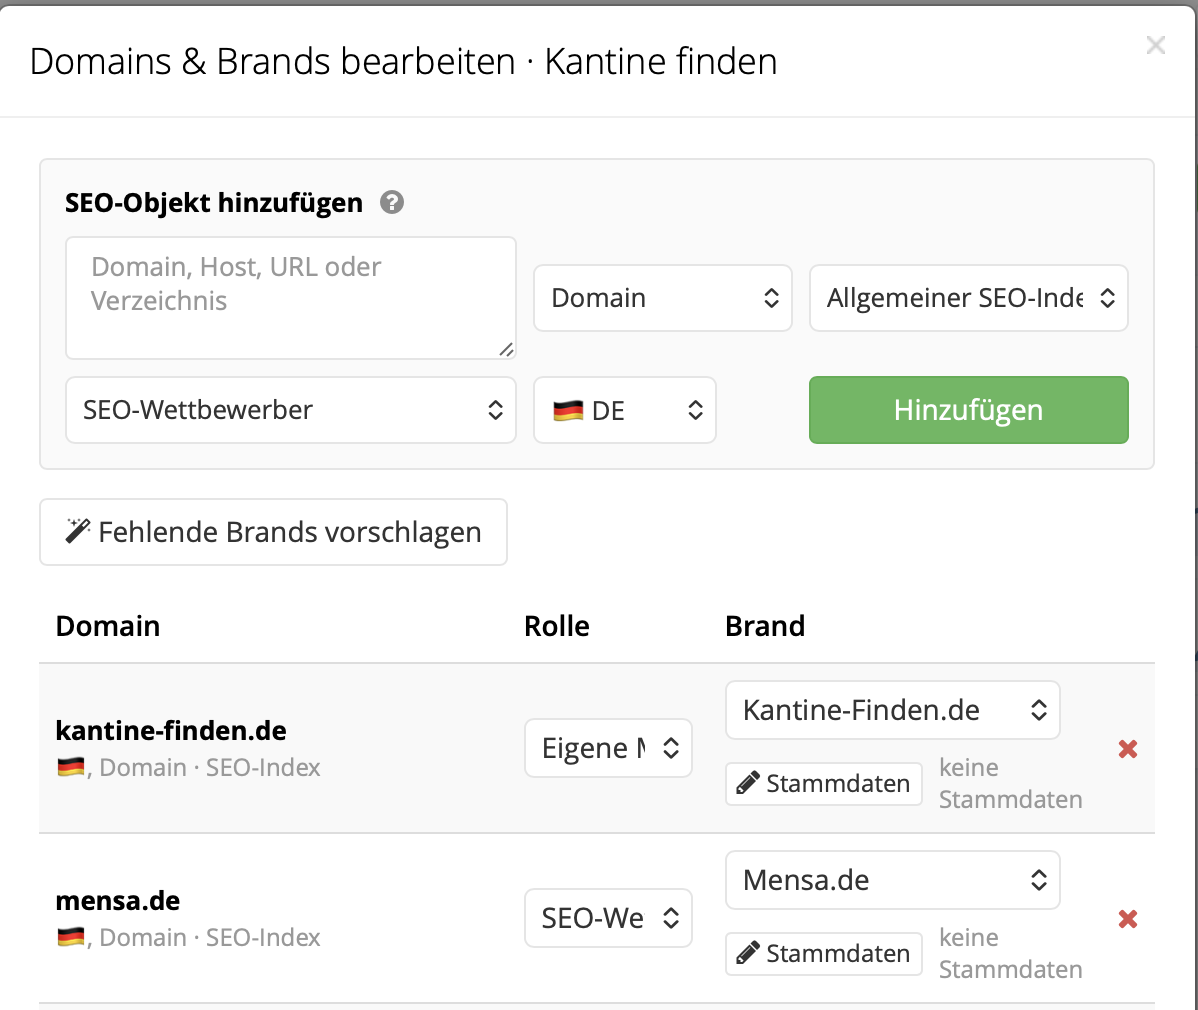Click the help question mark icon

coord(392,202)
